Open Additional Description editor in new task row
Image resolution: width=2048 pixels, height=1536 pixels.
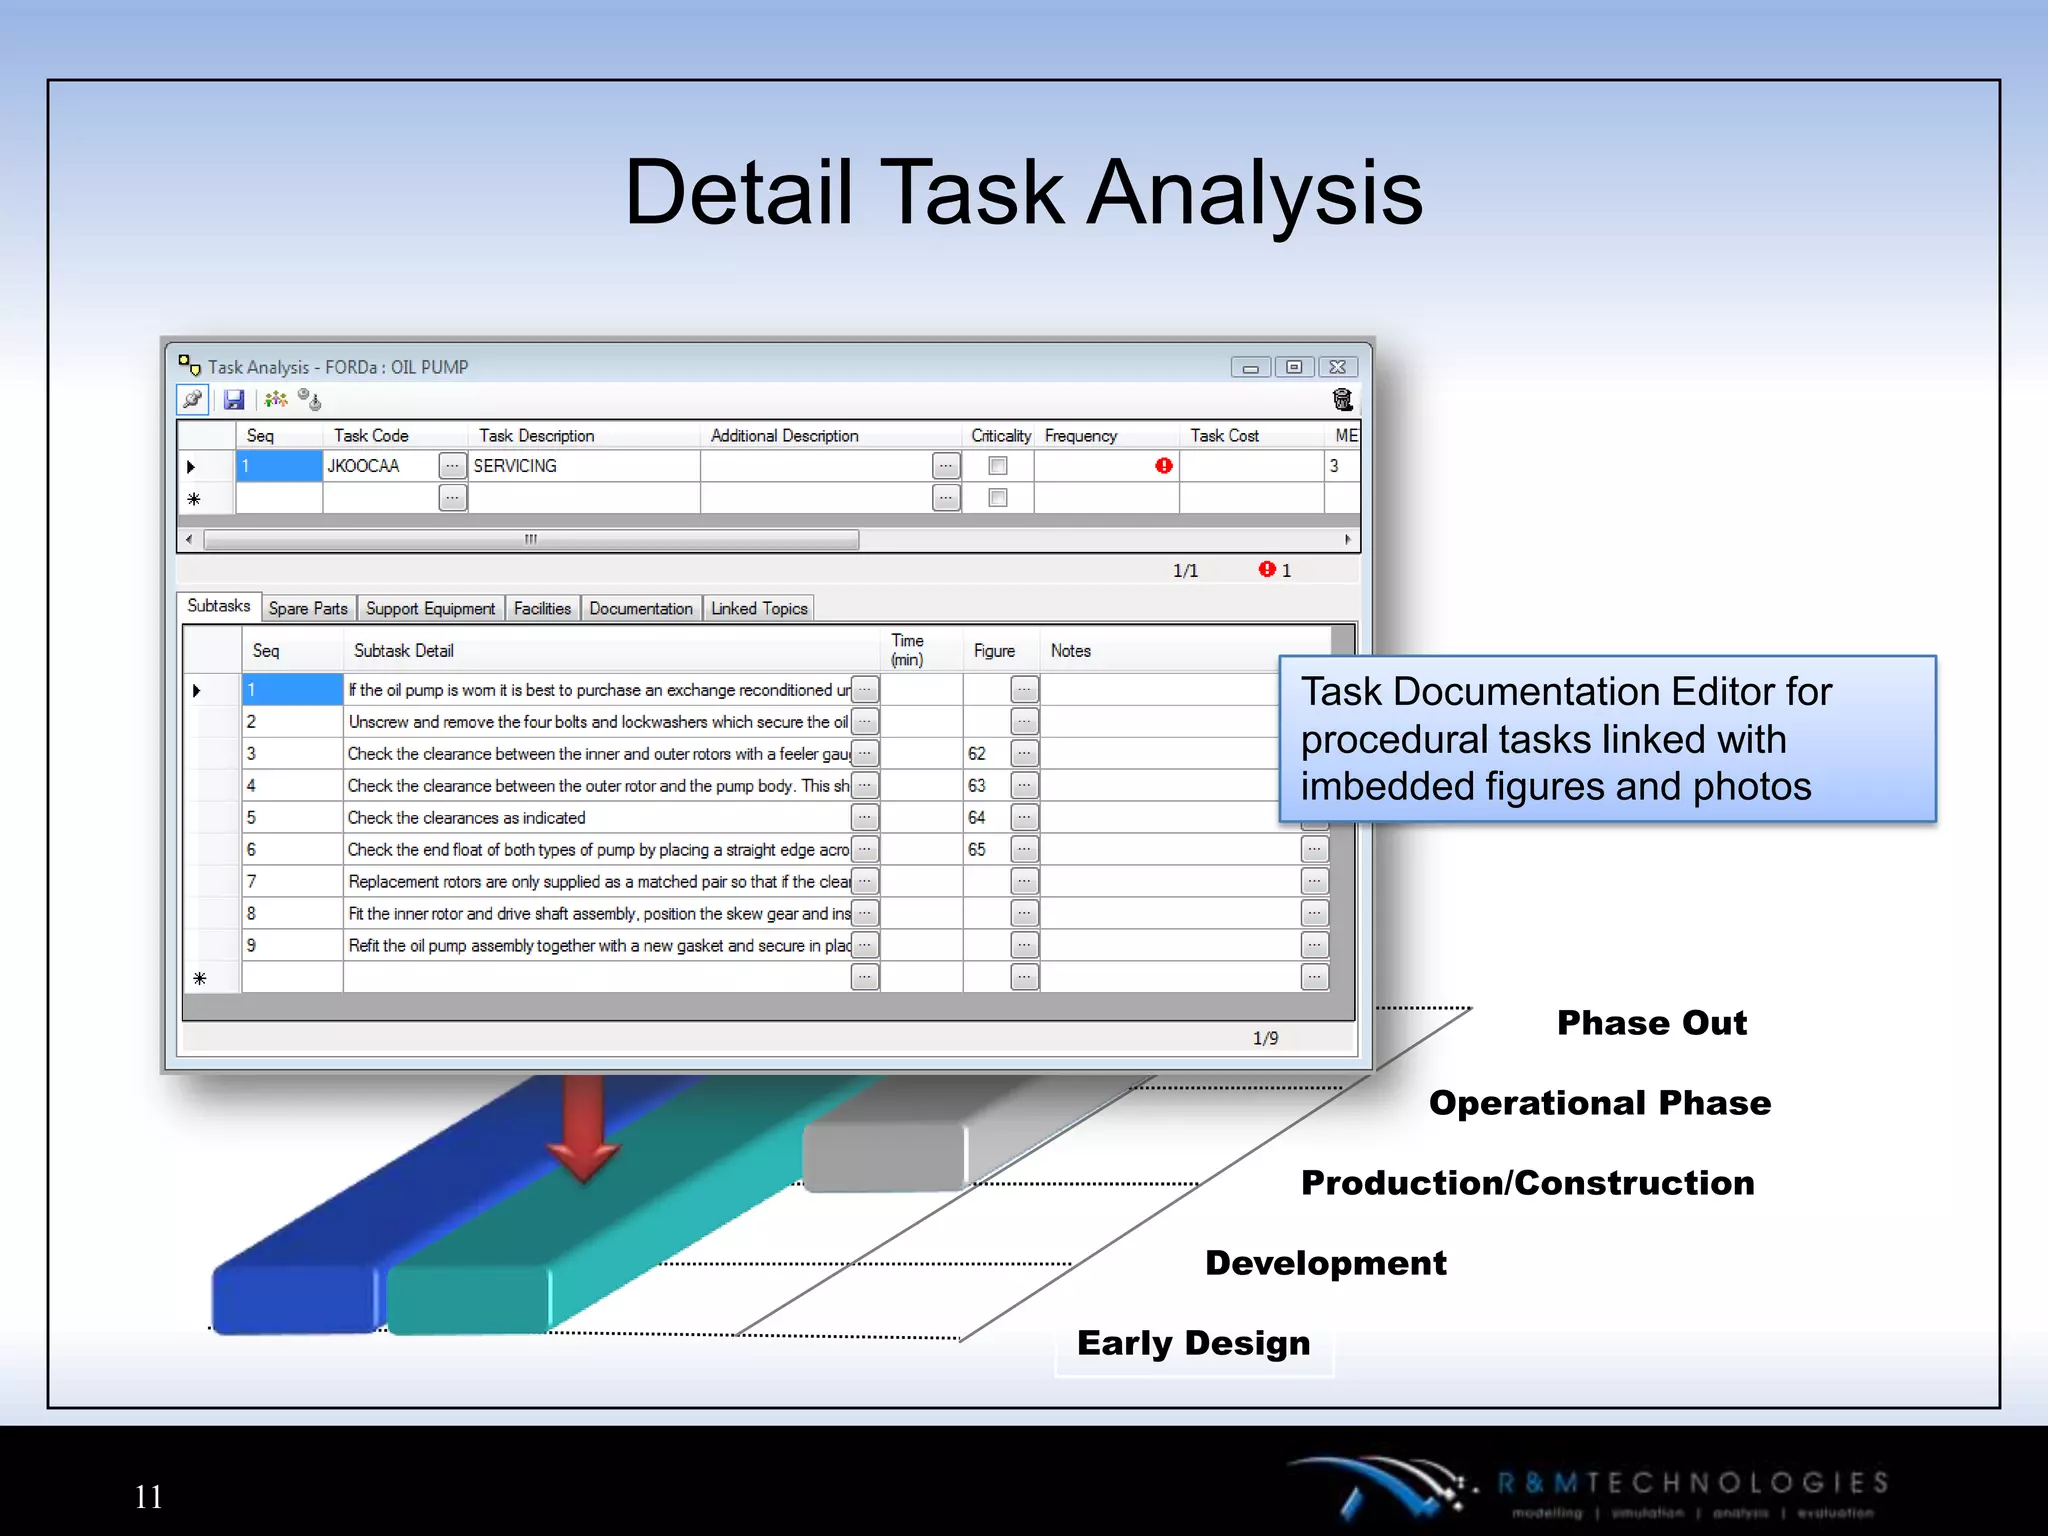tap(946, 497)
